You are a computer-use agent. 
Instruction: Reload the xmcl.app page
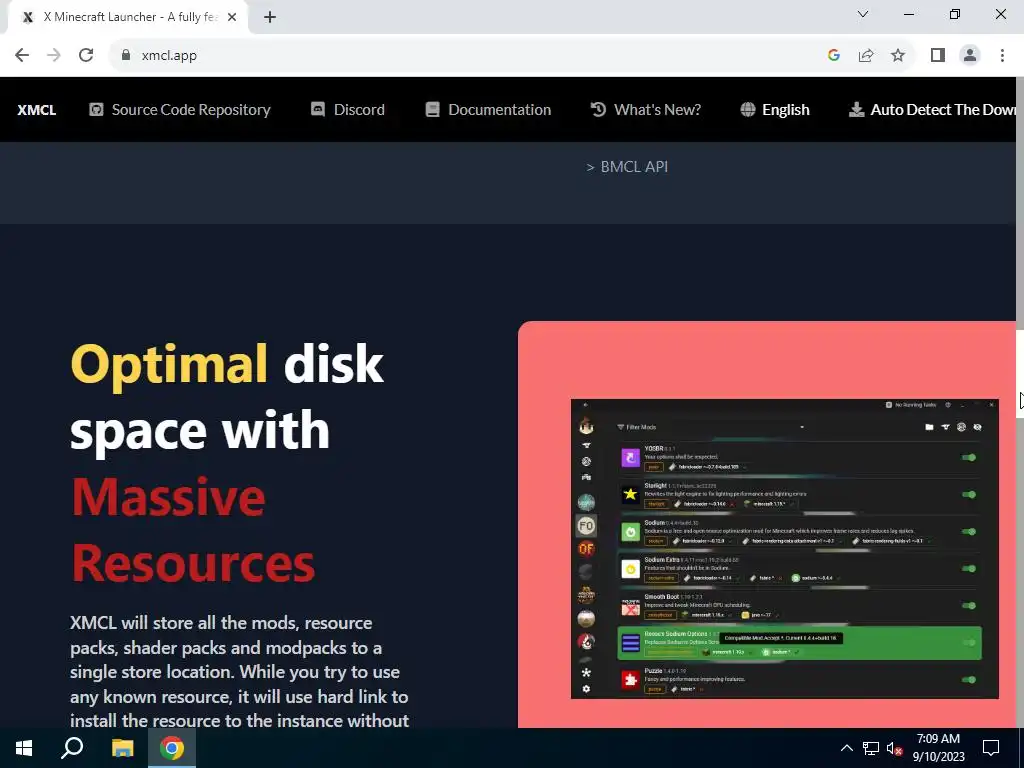(86, 56)
